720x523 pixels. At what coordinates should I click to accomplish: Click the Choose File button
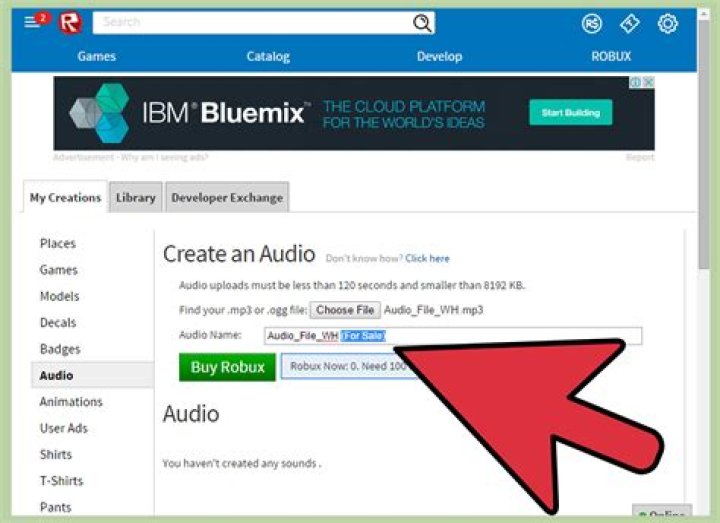coord(345,310)
